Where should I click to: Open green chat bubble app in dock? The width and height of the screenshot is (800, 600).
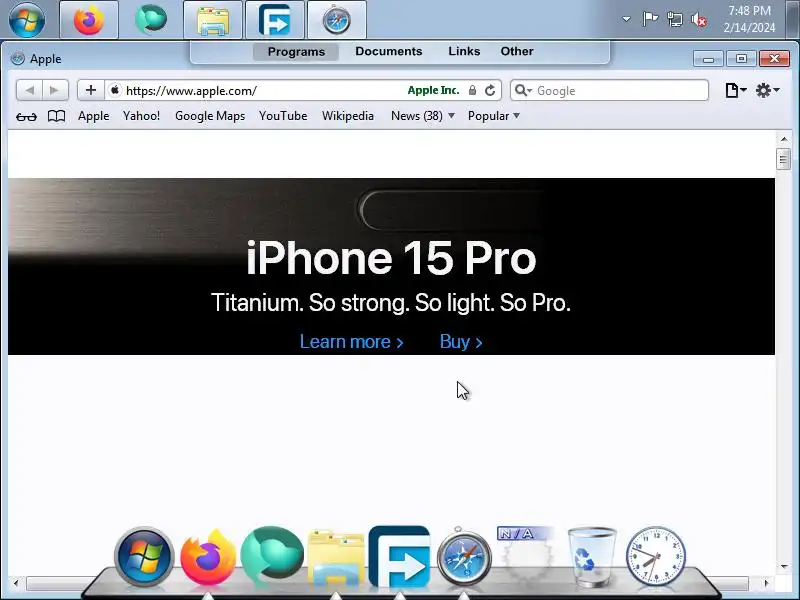pyautogui.click(x=272, y=555)
